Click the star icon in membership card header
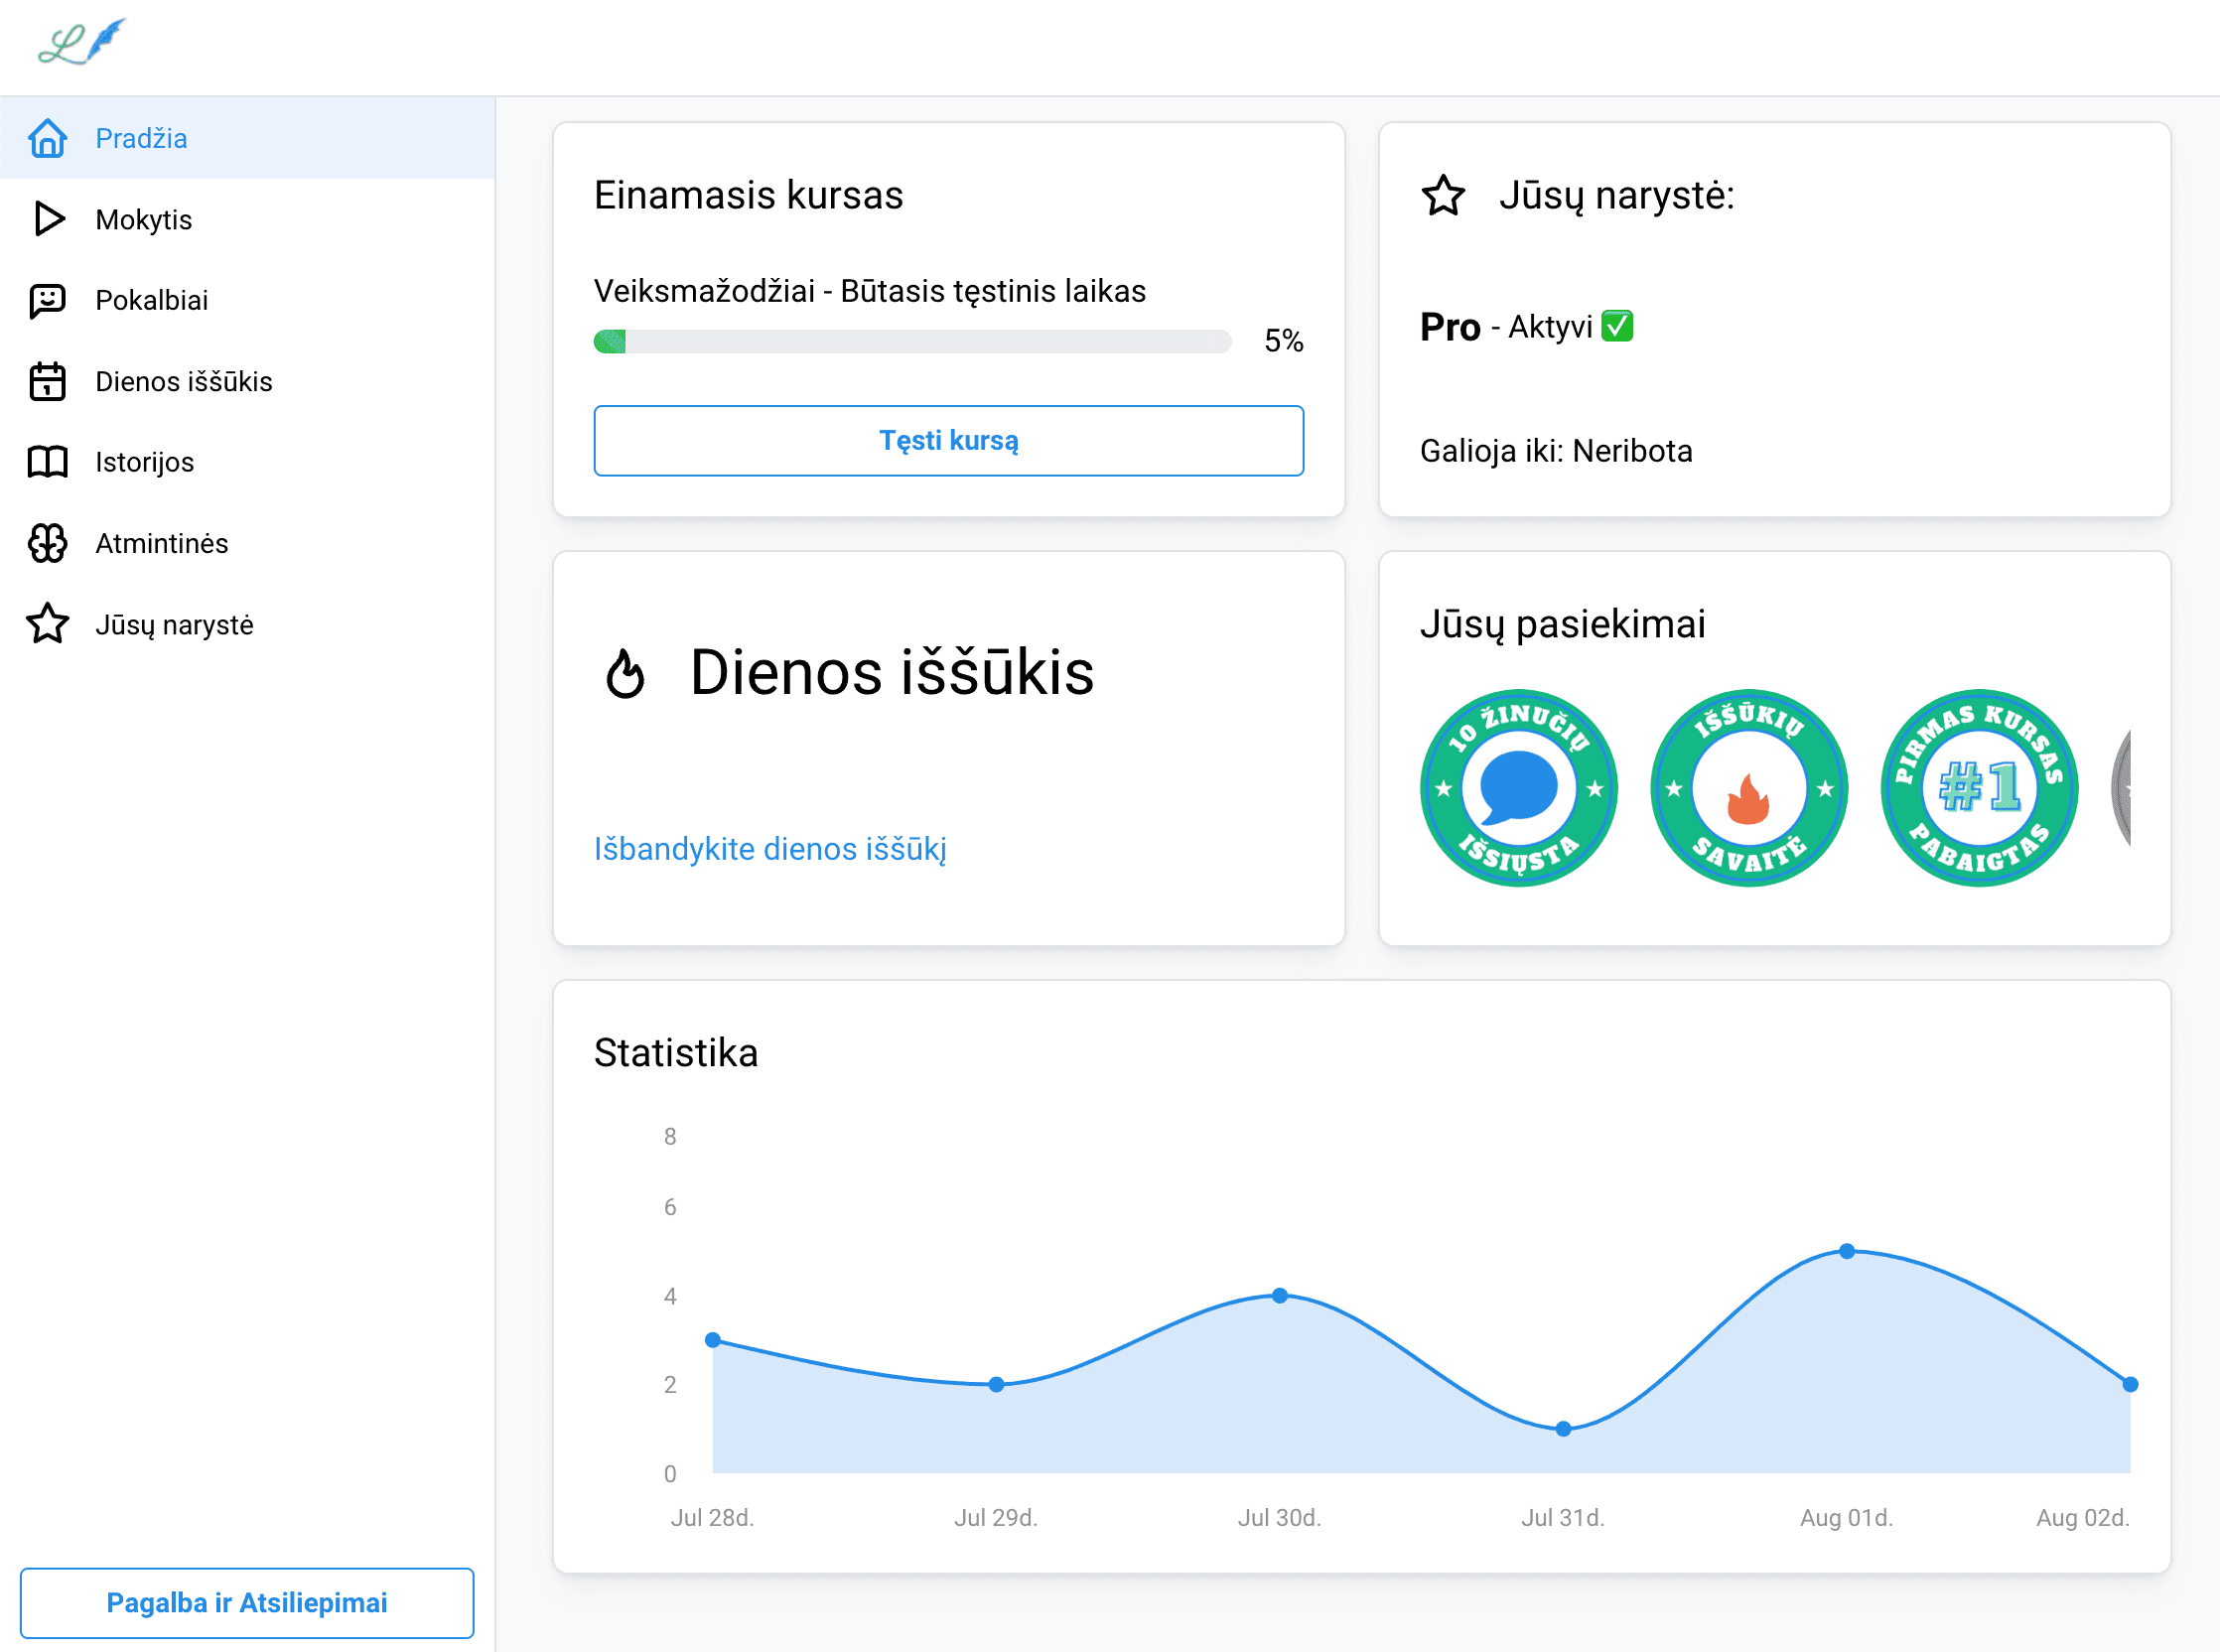The width and height of the screenshot is (2220, 1652). click(x=1443, y=195)
